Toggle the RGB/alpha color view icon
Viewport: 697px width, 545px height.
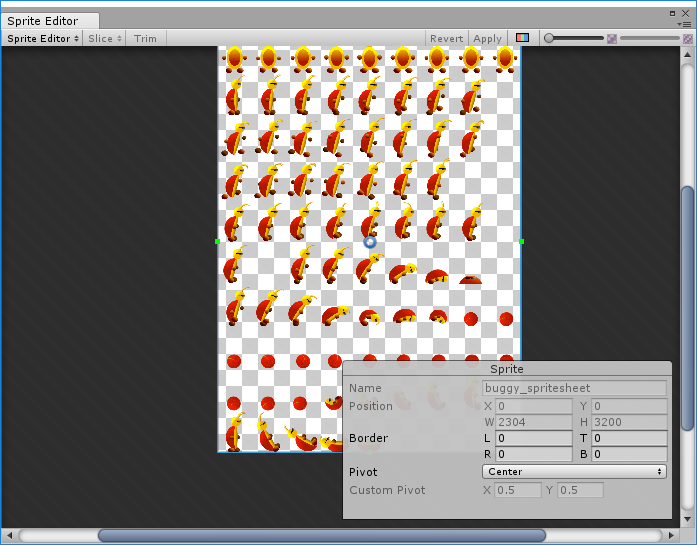(522, 38)
